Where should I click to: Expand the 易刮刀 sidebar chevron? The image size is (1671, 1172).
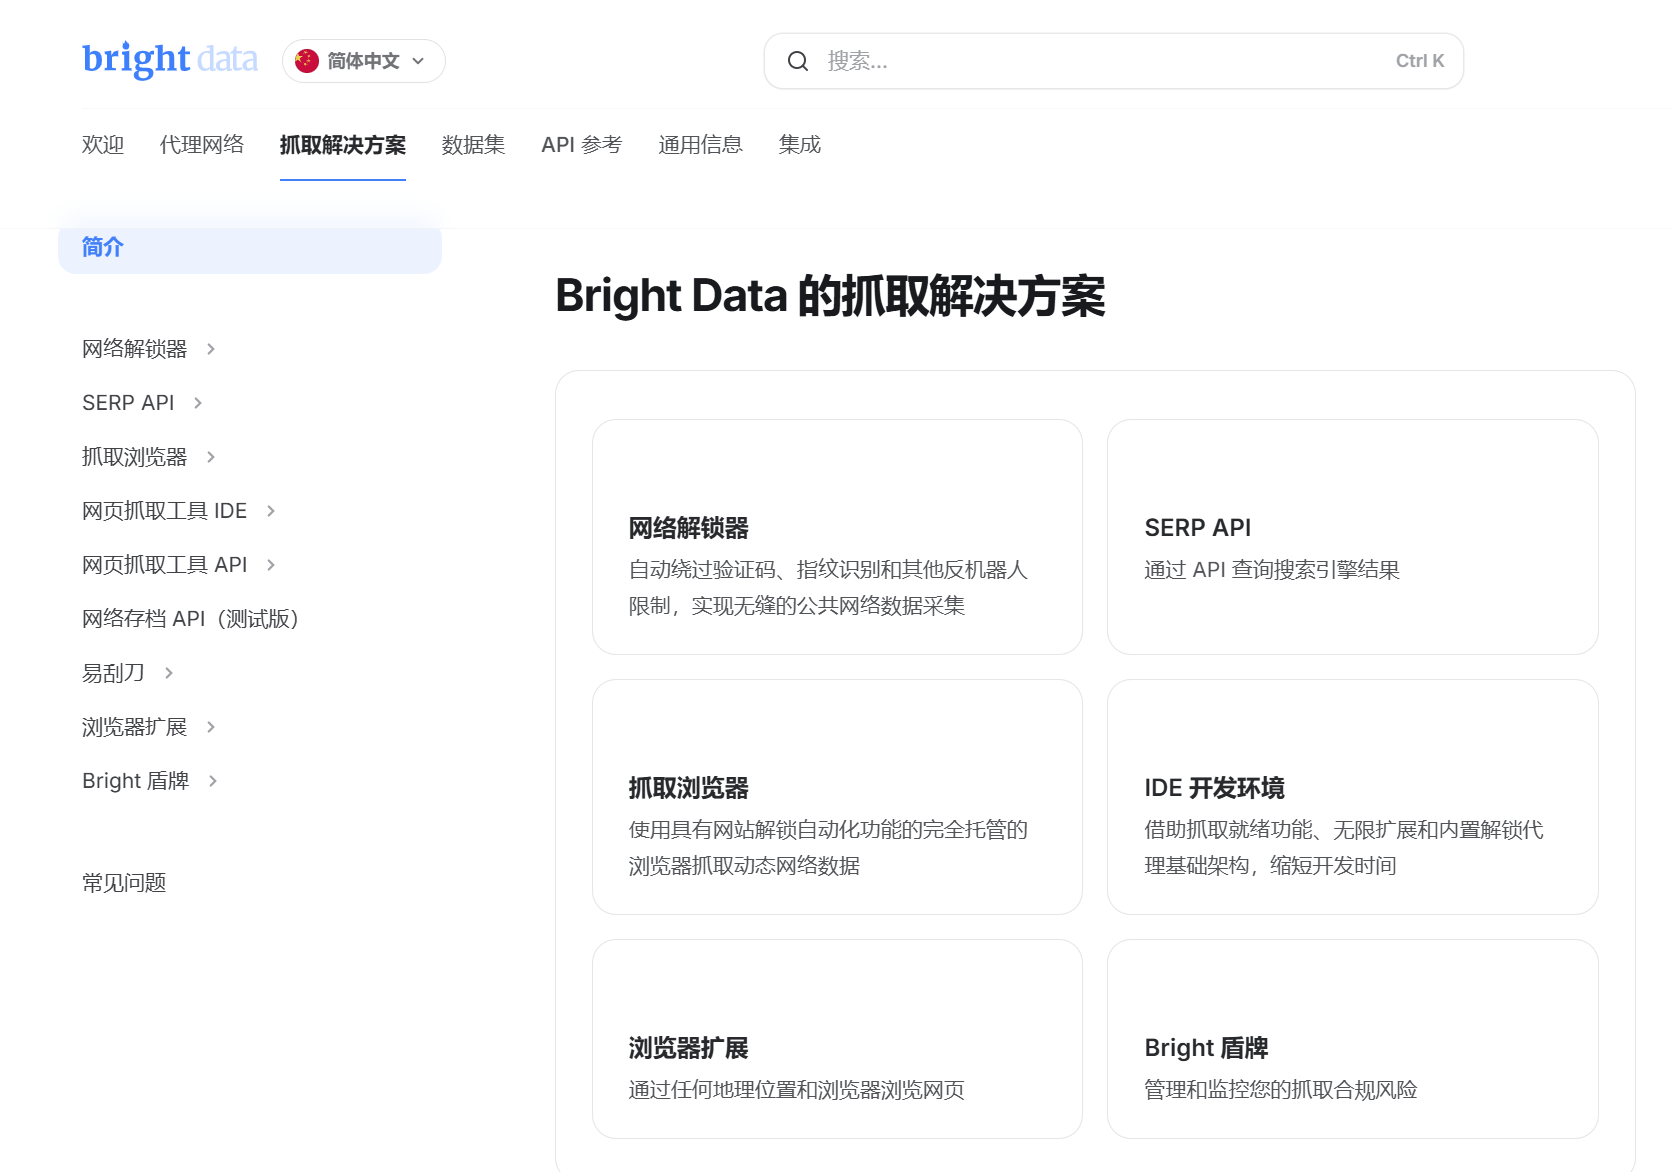click(x=169, y=673)
